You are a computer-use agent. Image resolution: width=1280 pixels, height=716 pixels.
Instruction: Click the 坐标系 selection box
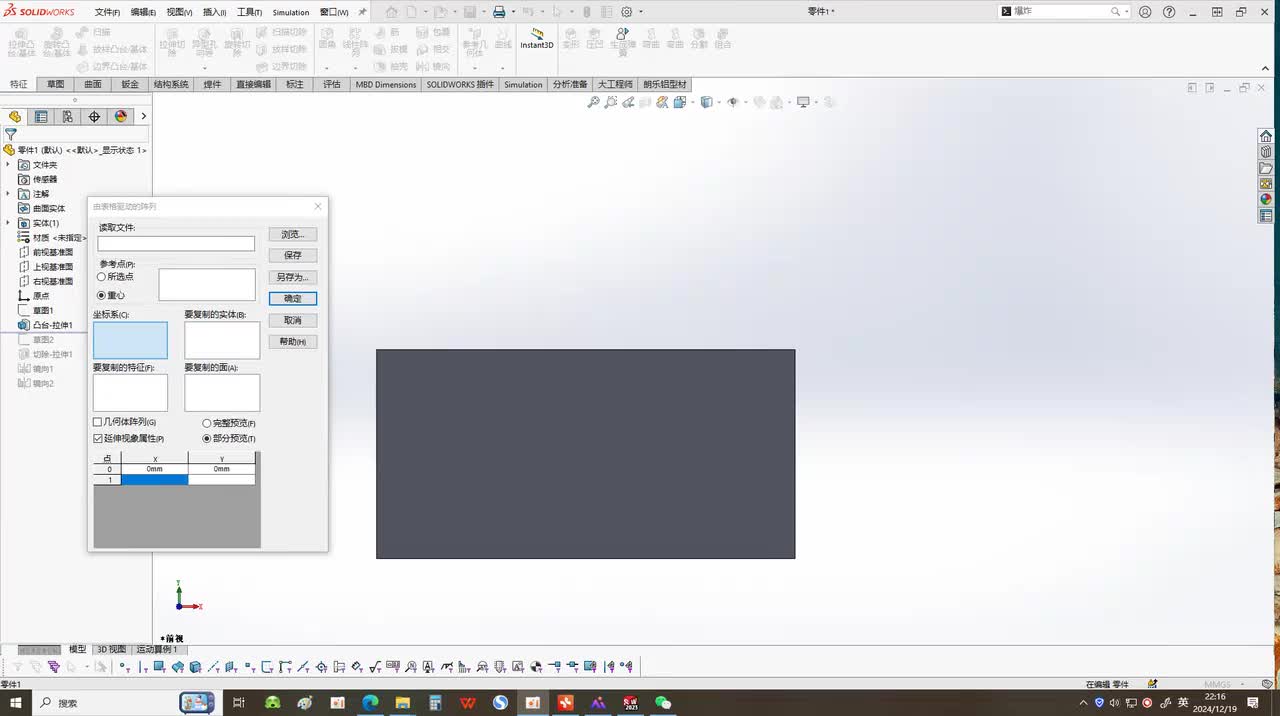click(x=130, y=340)
